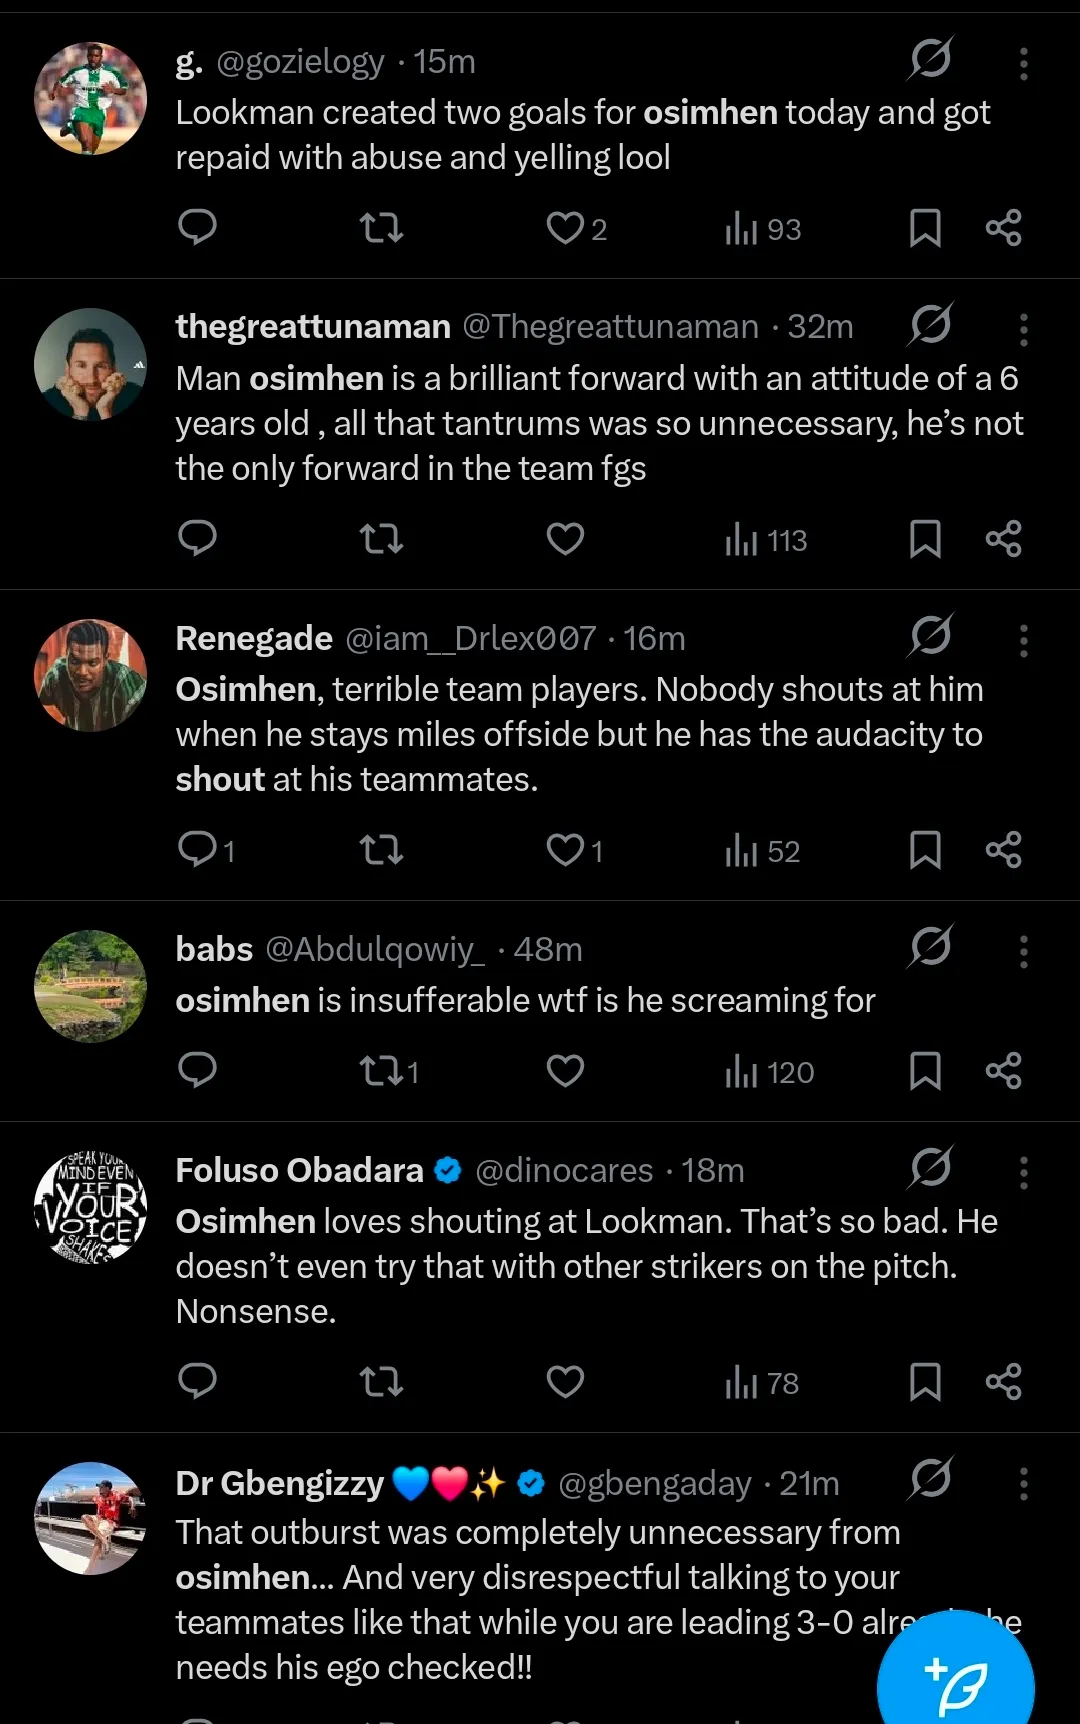Share Foluso Obadara's post
The height and width of the screenshot is (1724, 1080).
click(x=1003, y=1382)
